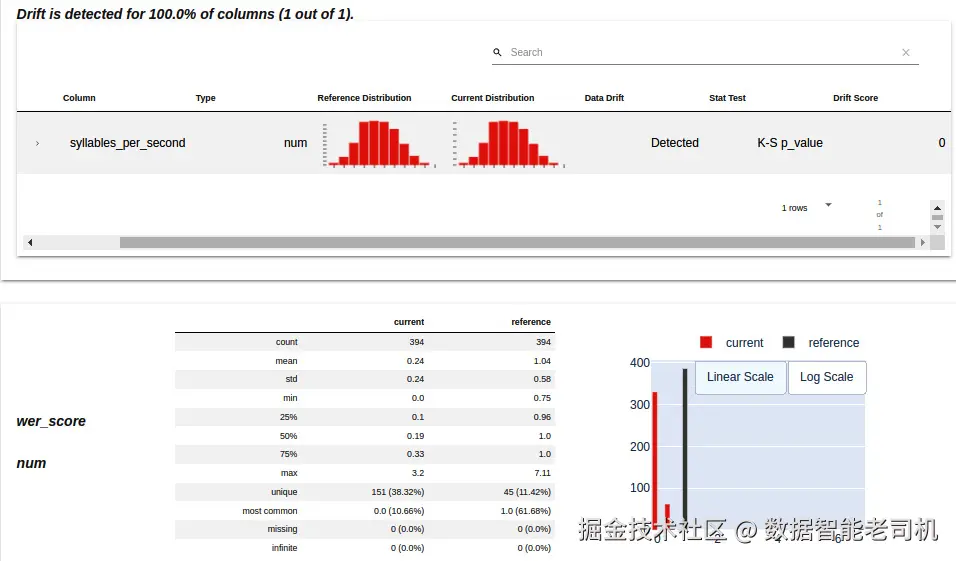Click the most common row label
This screenshot has height=561, width=956.
point(269,511)
